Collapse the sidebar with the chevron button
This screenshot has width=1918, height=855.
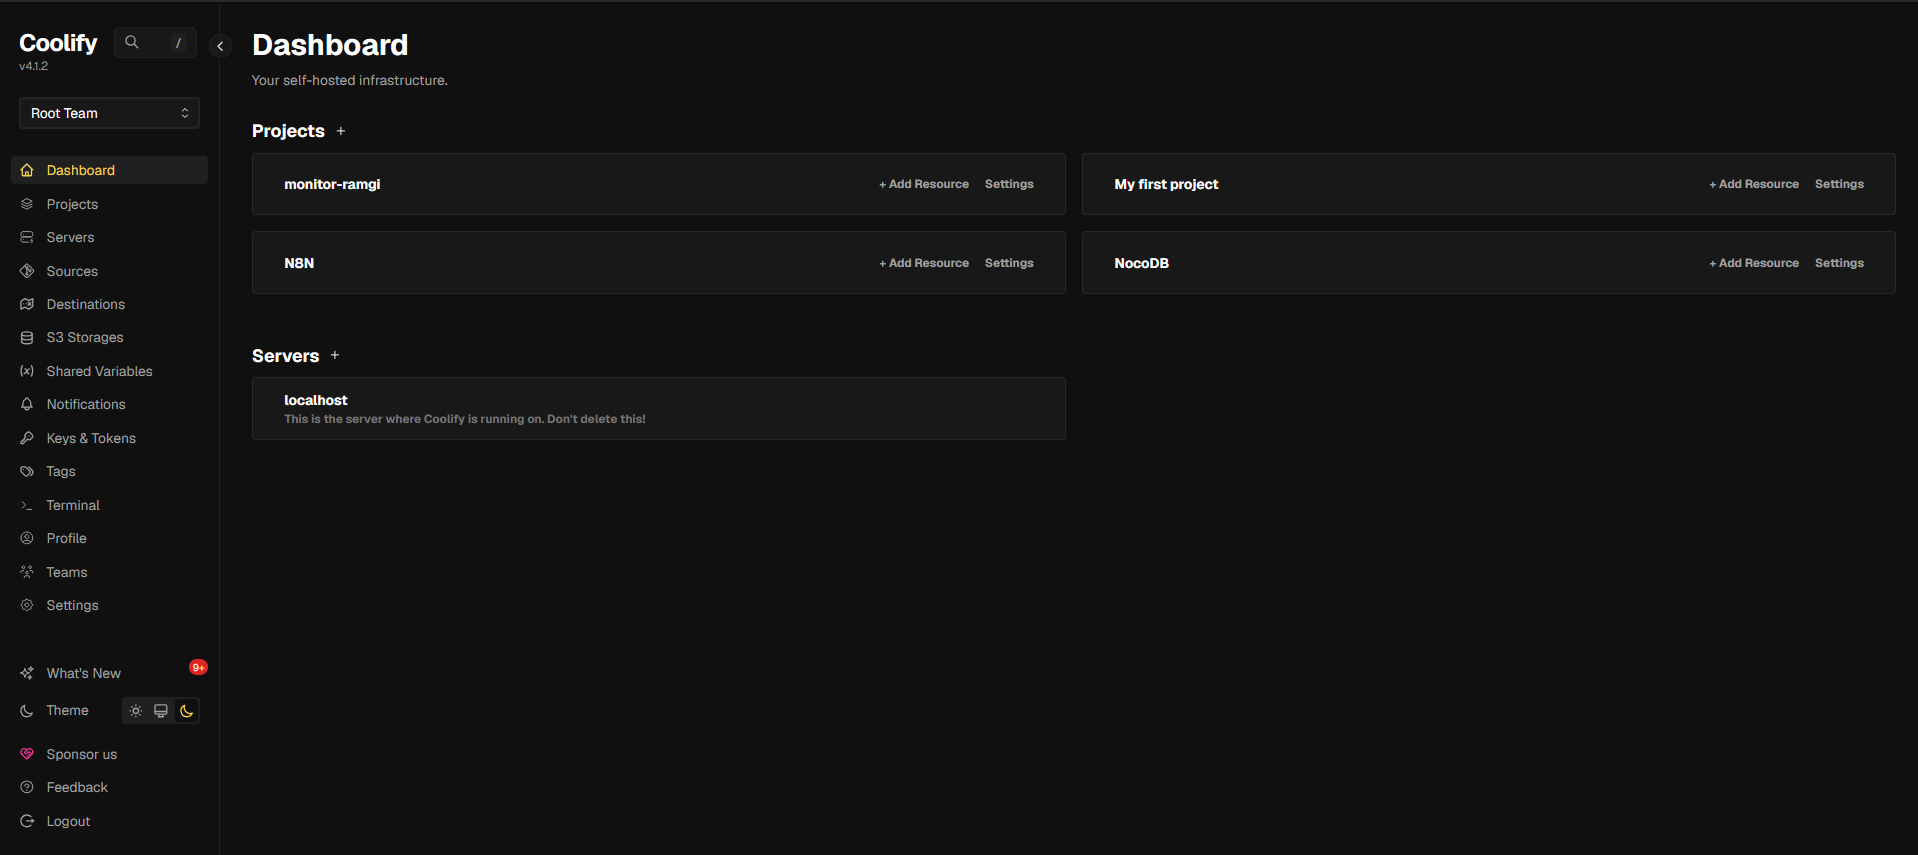tap(220, 46)
